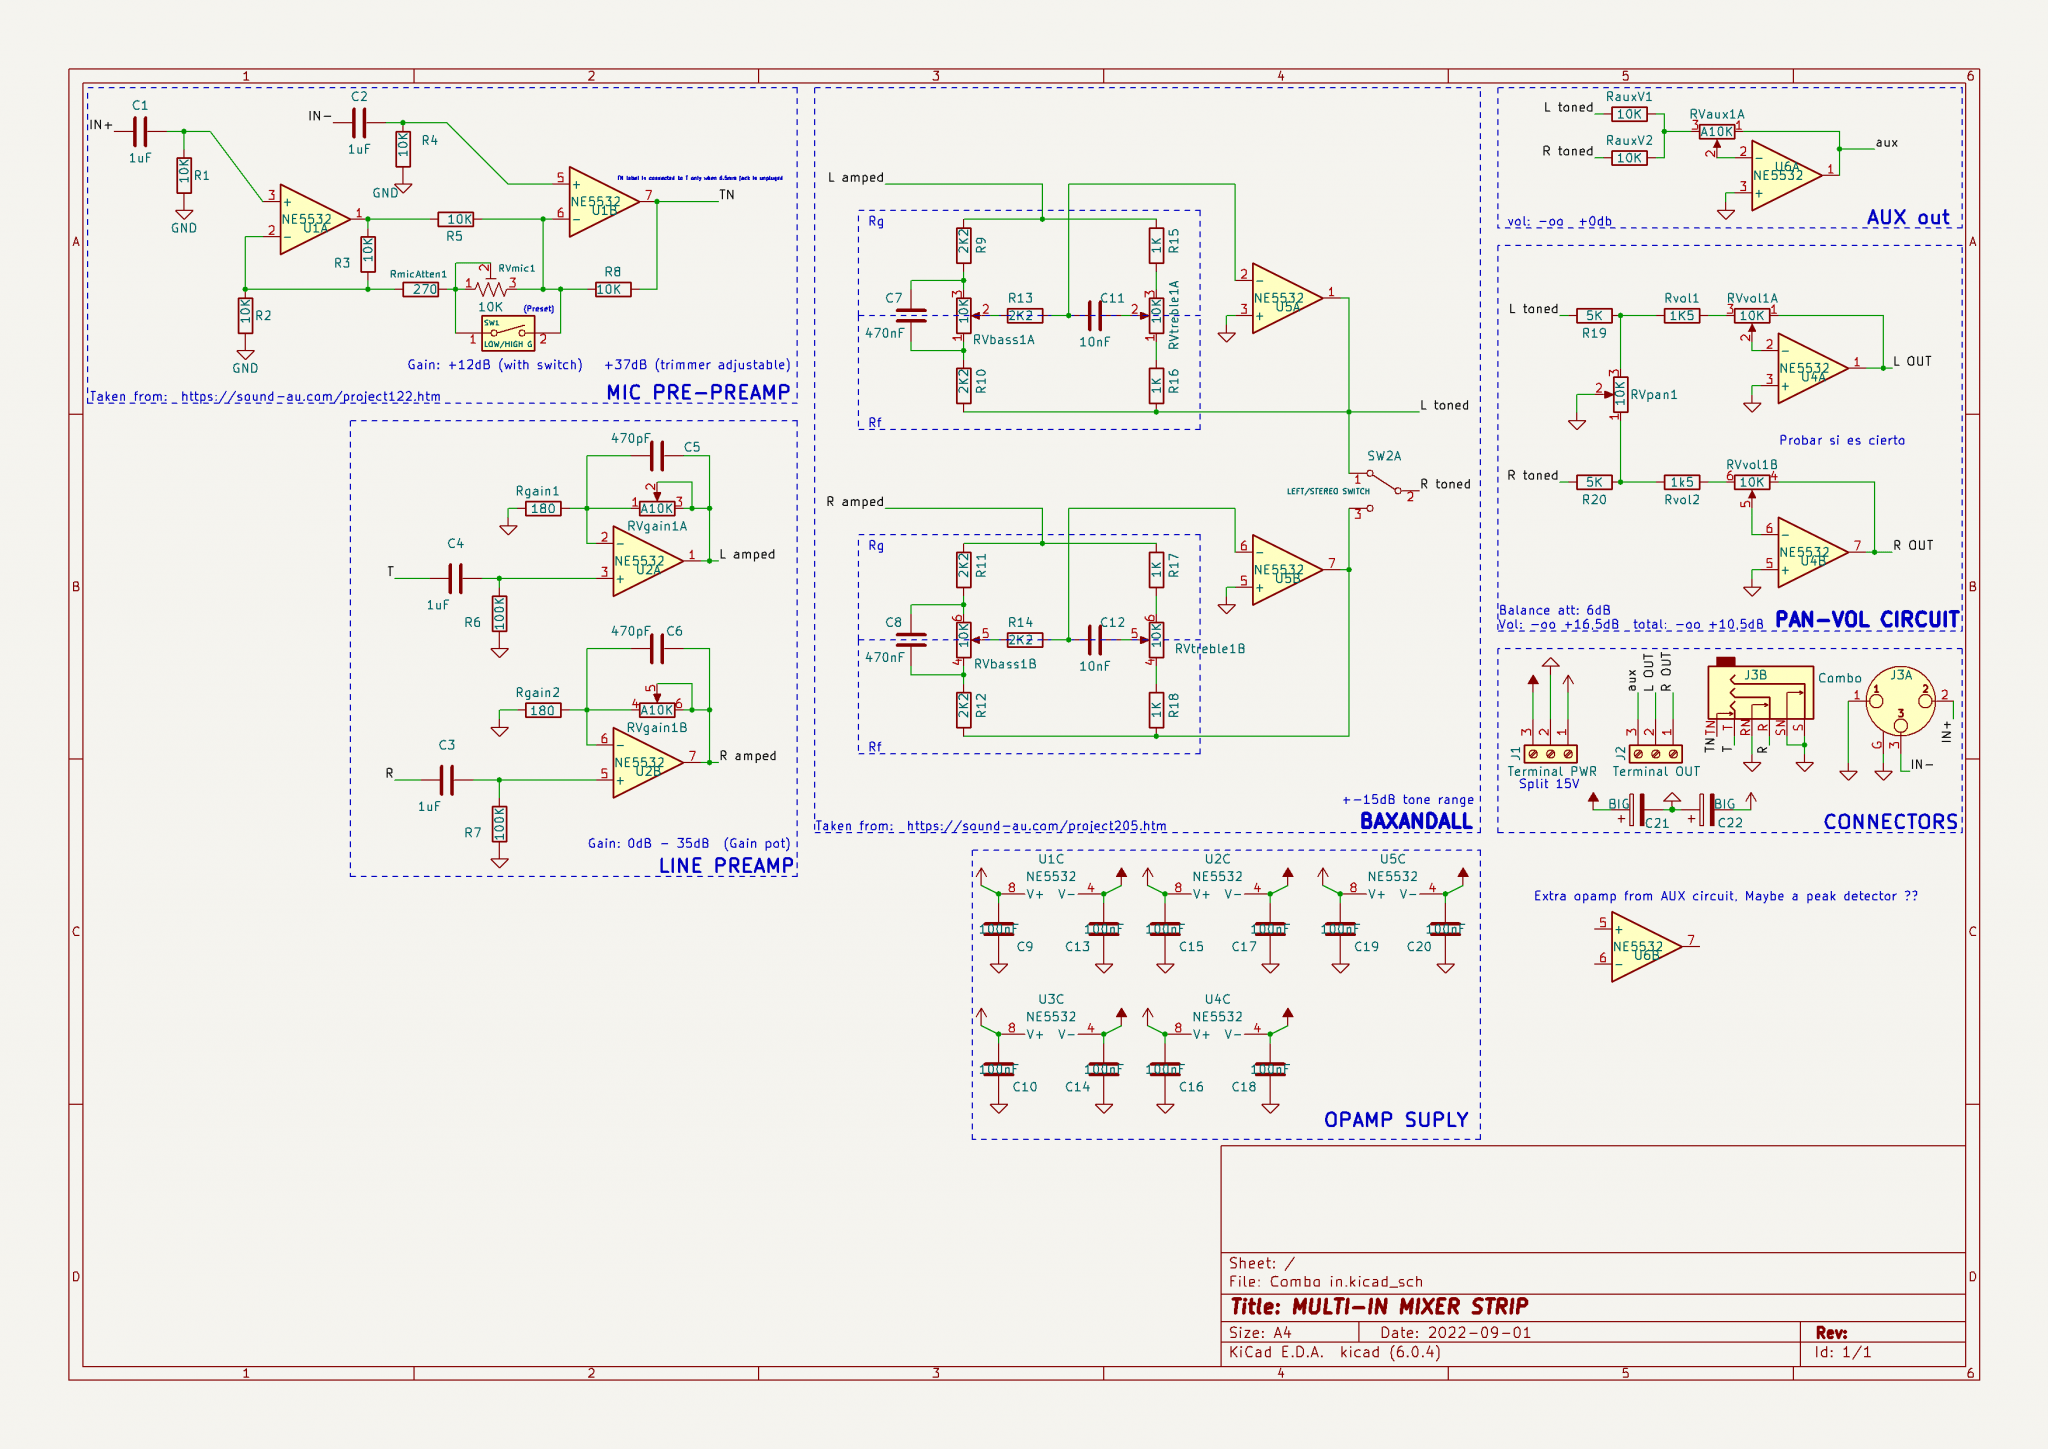Select the AUX out block title
The width and height of the screenshot is (2048, 1449).
click(x=1908, y=217)
